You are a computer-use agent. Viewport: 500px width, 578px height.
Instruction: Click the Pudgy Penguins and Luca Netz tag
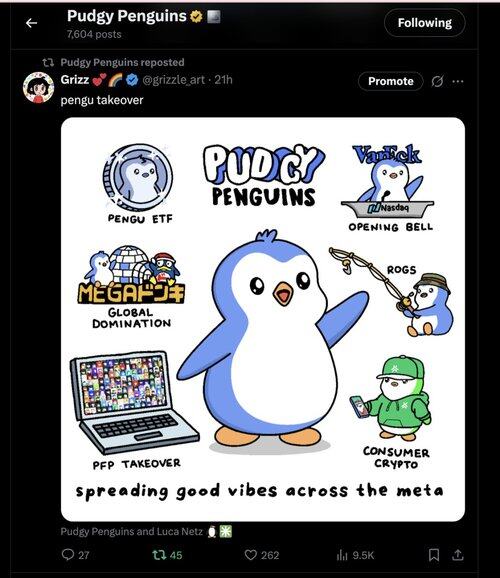tap(131, 531)
